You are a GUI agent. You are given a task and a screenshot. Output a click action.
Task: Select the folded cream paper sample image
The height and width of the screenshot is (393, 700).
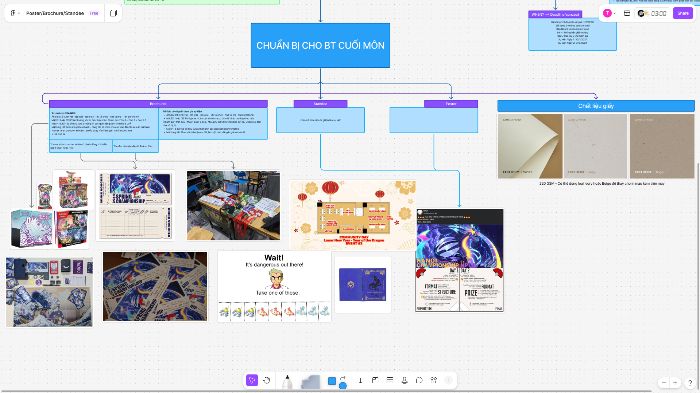[x=530, y=146]
